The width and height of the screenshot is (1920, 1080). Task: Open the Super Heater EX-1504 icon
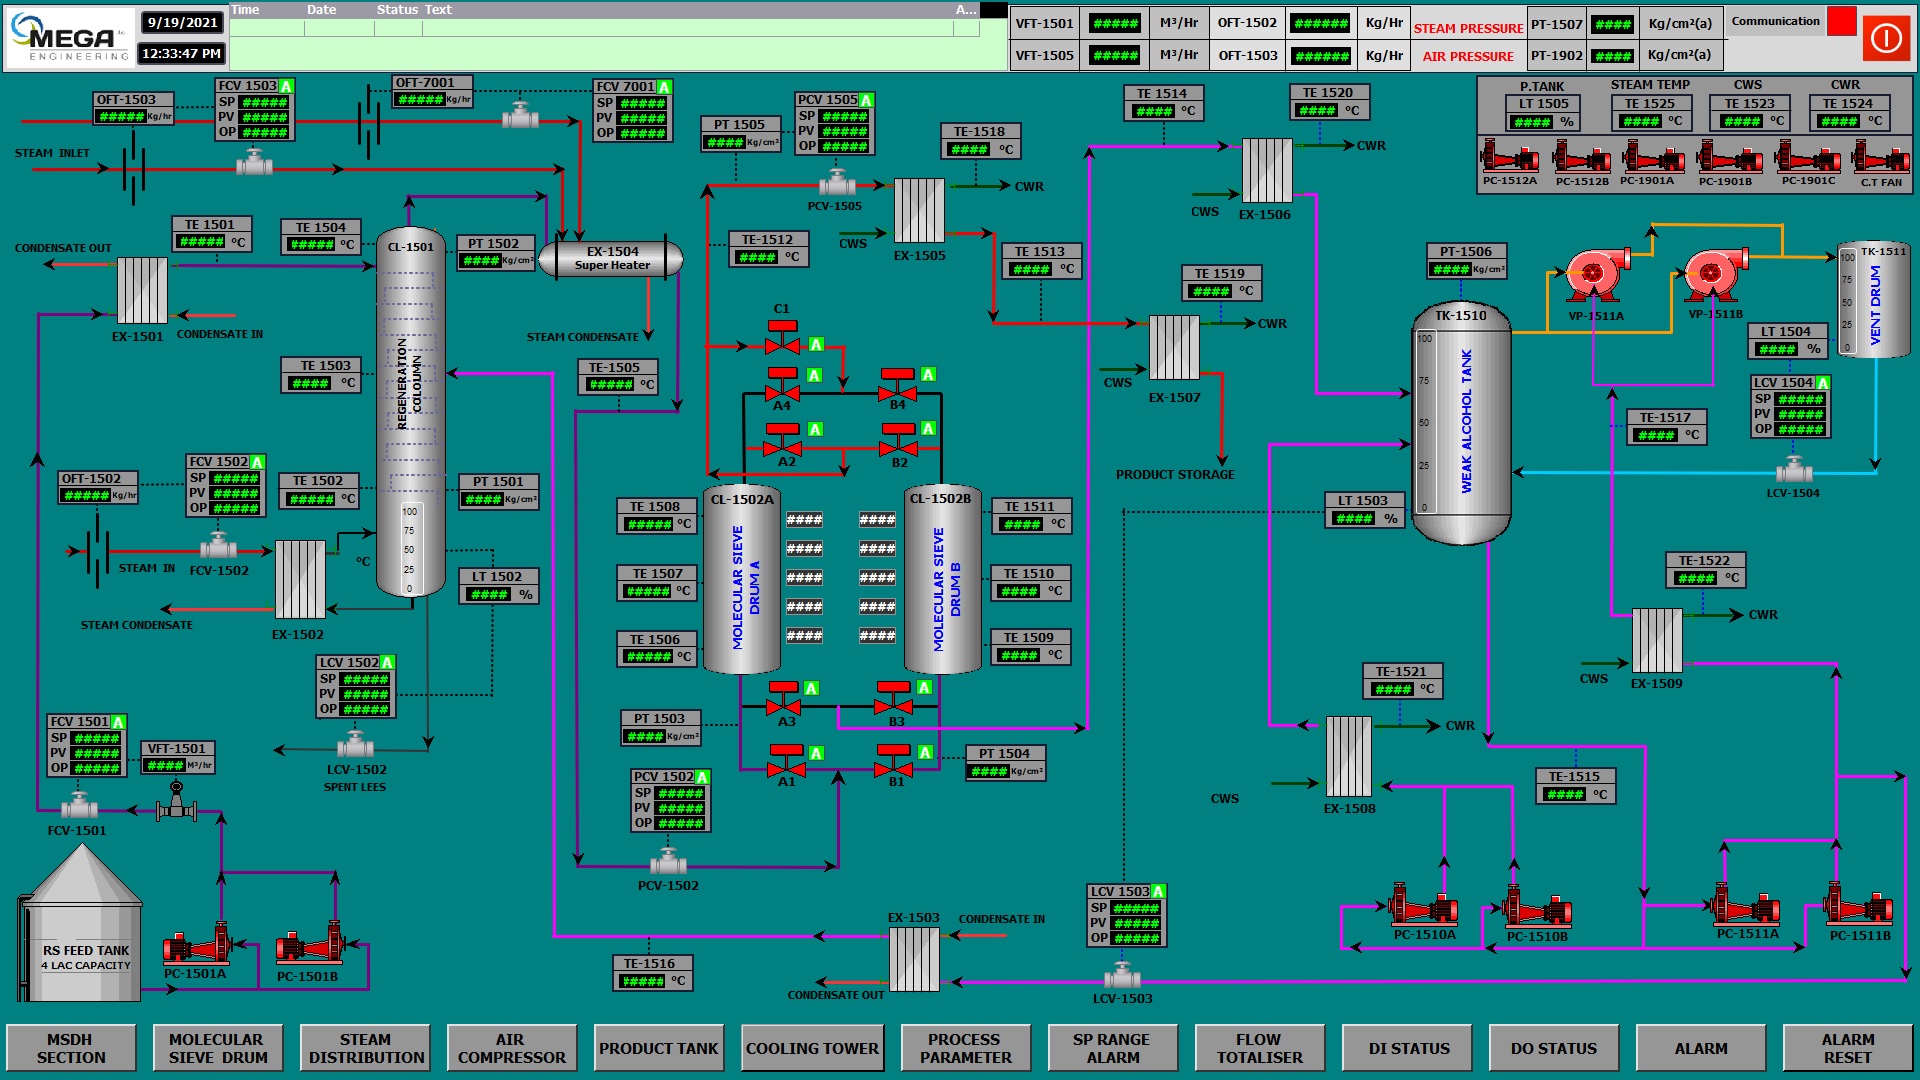(611, 258)
